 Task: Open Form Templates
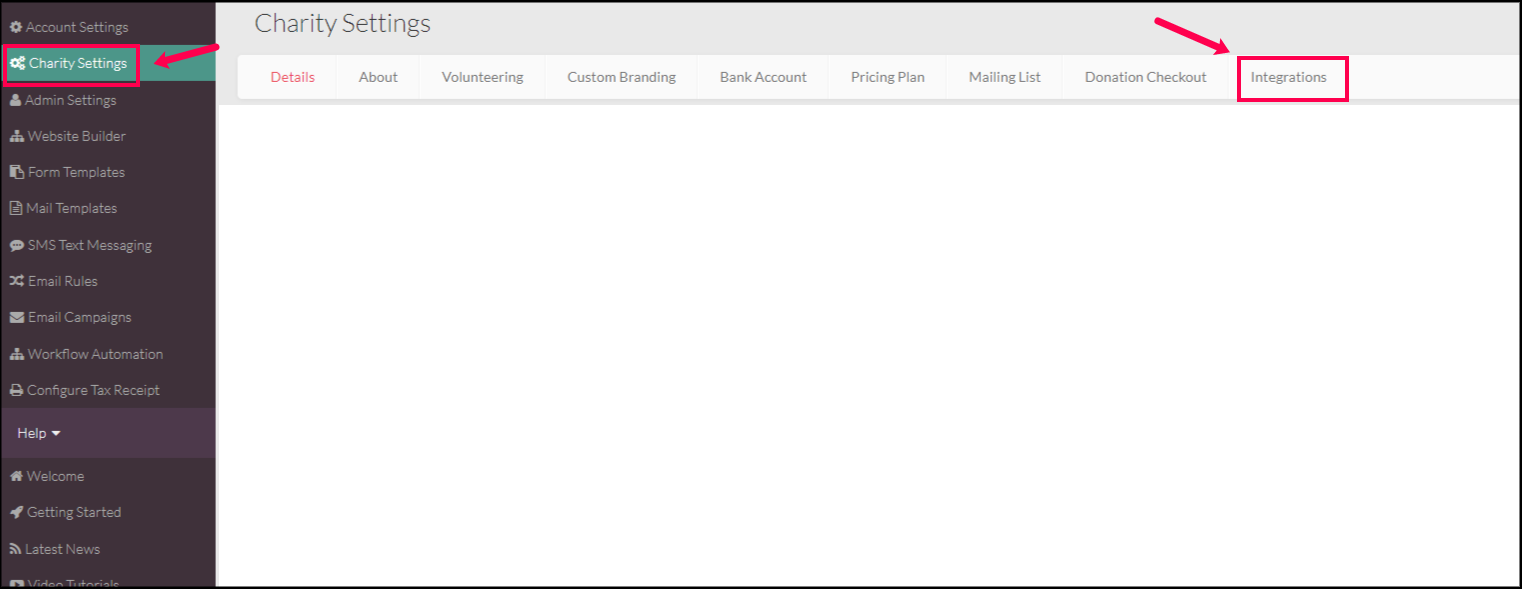tap(76, 172)
